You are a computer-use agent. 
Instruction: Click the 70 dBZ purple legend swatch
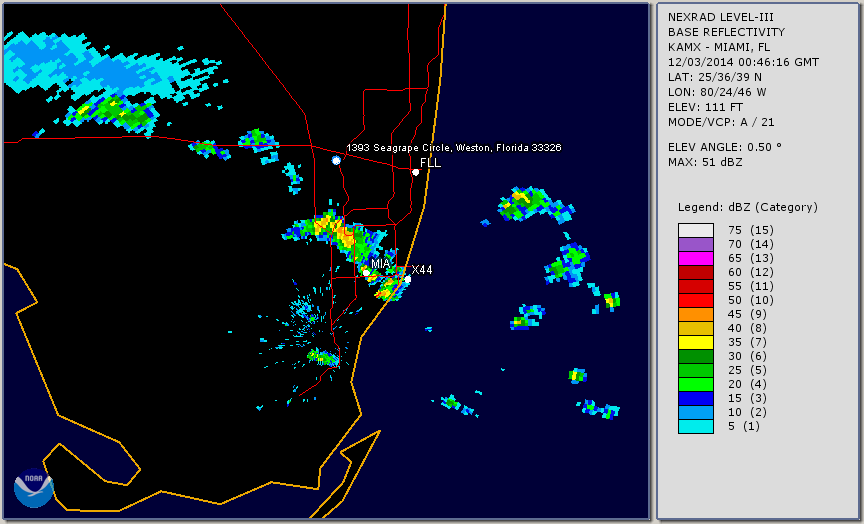696,244
